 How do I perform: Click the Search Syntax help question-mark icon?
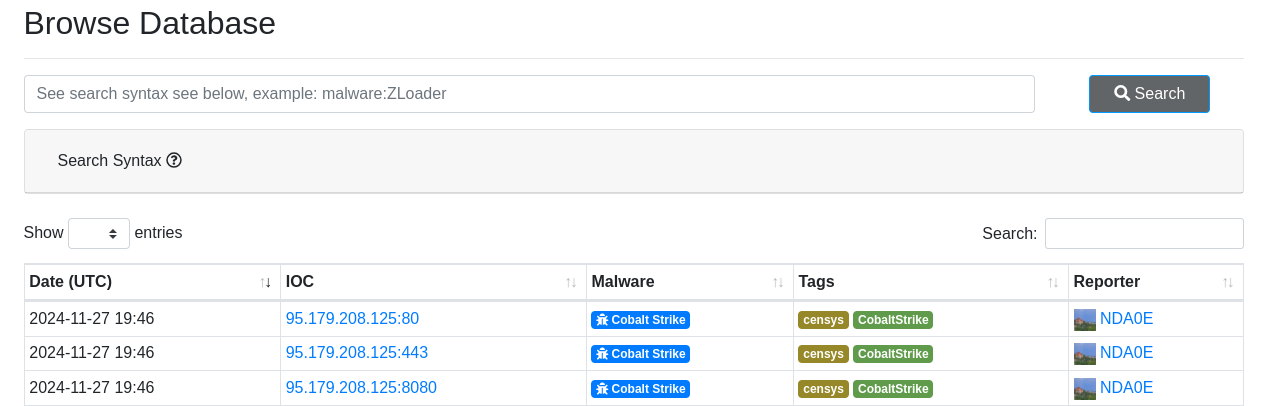click(174, 160)
